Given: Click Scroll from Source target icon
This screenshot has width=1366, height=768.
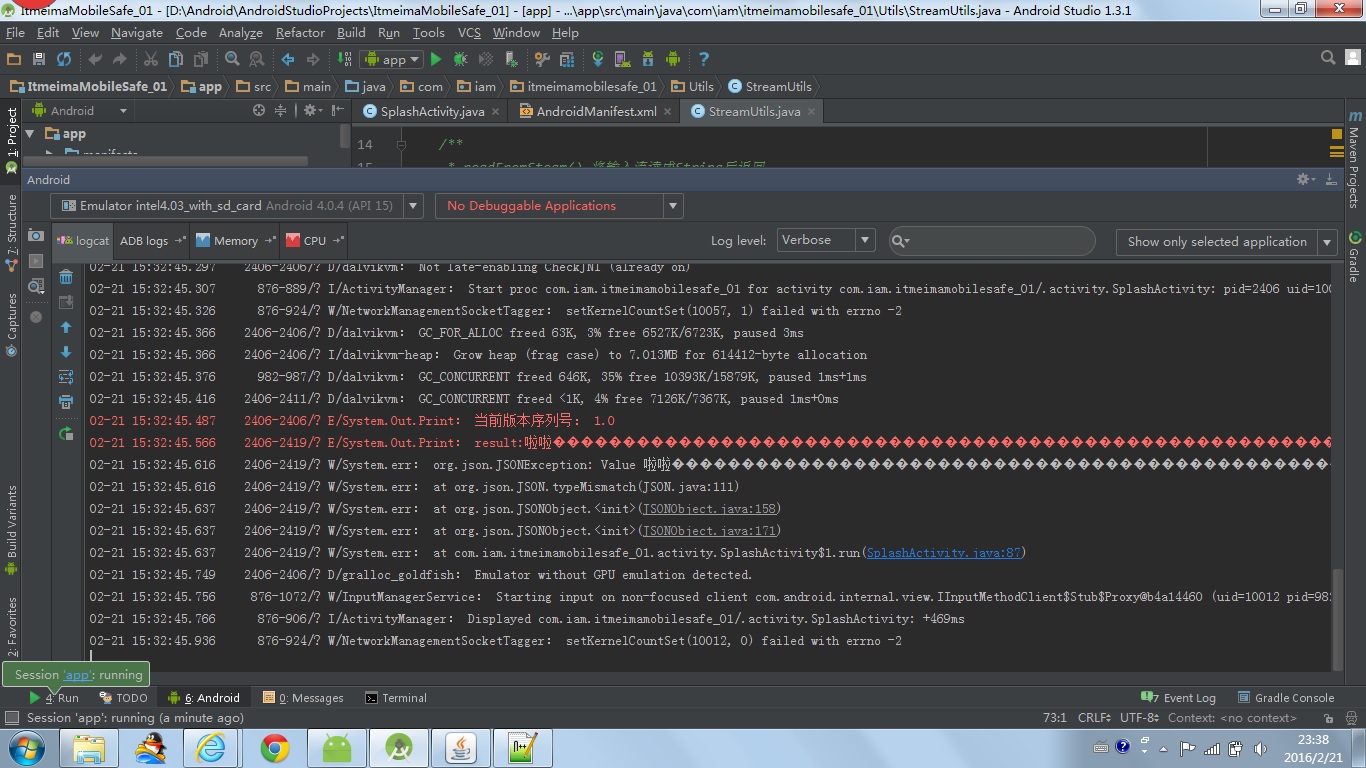Looking at the screenshot, I should [x=259, y=111].
